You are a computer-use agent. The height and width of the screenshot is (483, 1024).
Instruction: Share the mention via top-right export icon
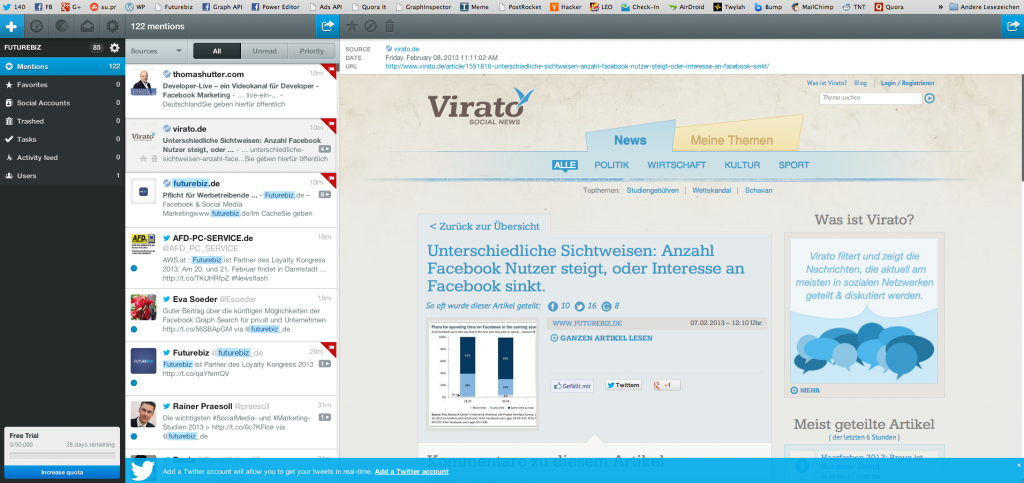point(1013,26)
